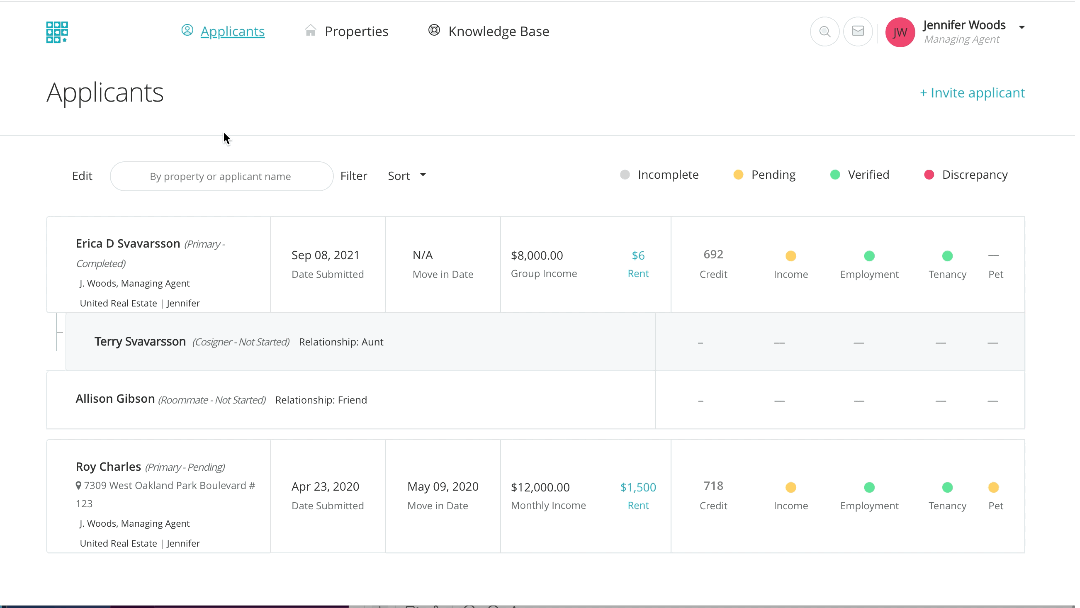Click the Filter button
Screen dimensions: 1080x608
pos(353,176)
